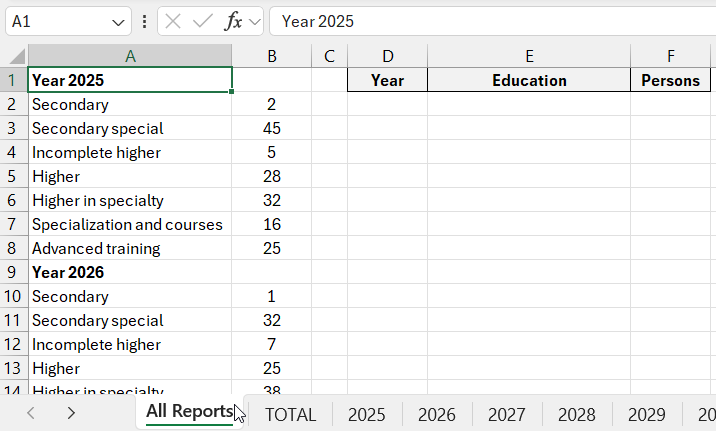Go to the 2029 sheet tab

(x=647, y=414)
